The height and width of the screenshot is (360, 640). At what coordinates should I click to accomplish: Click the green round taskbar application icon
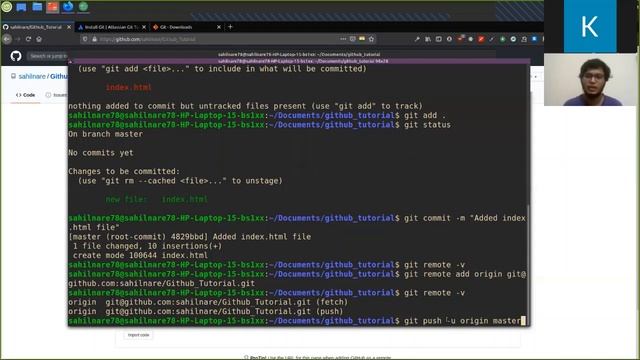(83, 7)
